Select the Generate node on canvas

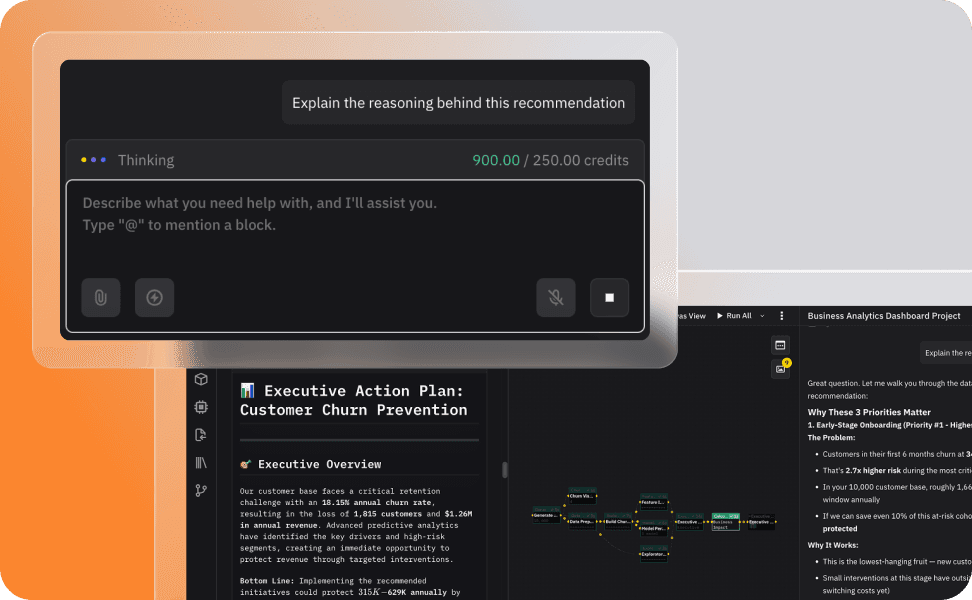545,516
